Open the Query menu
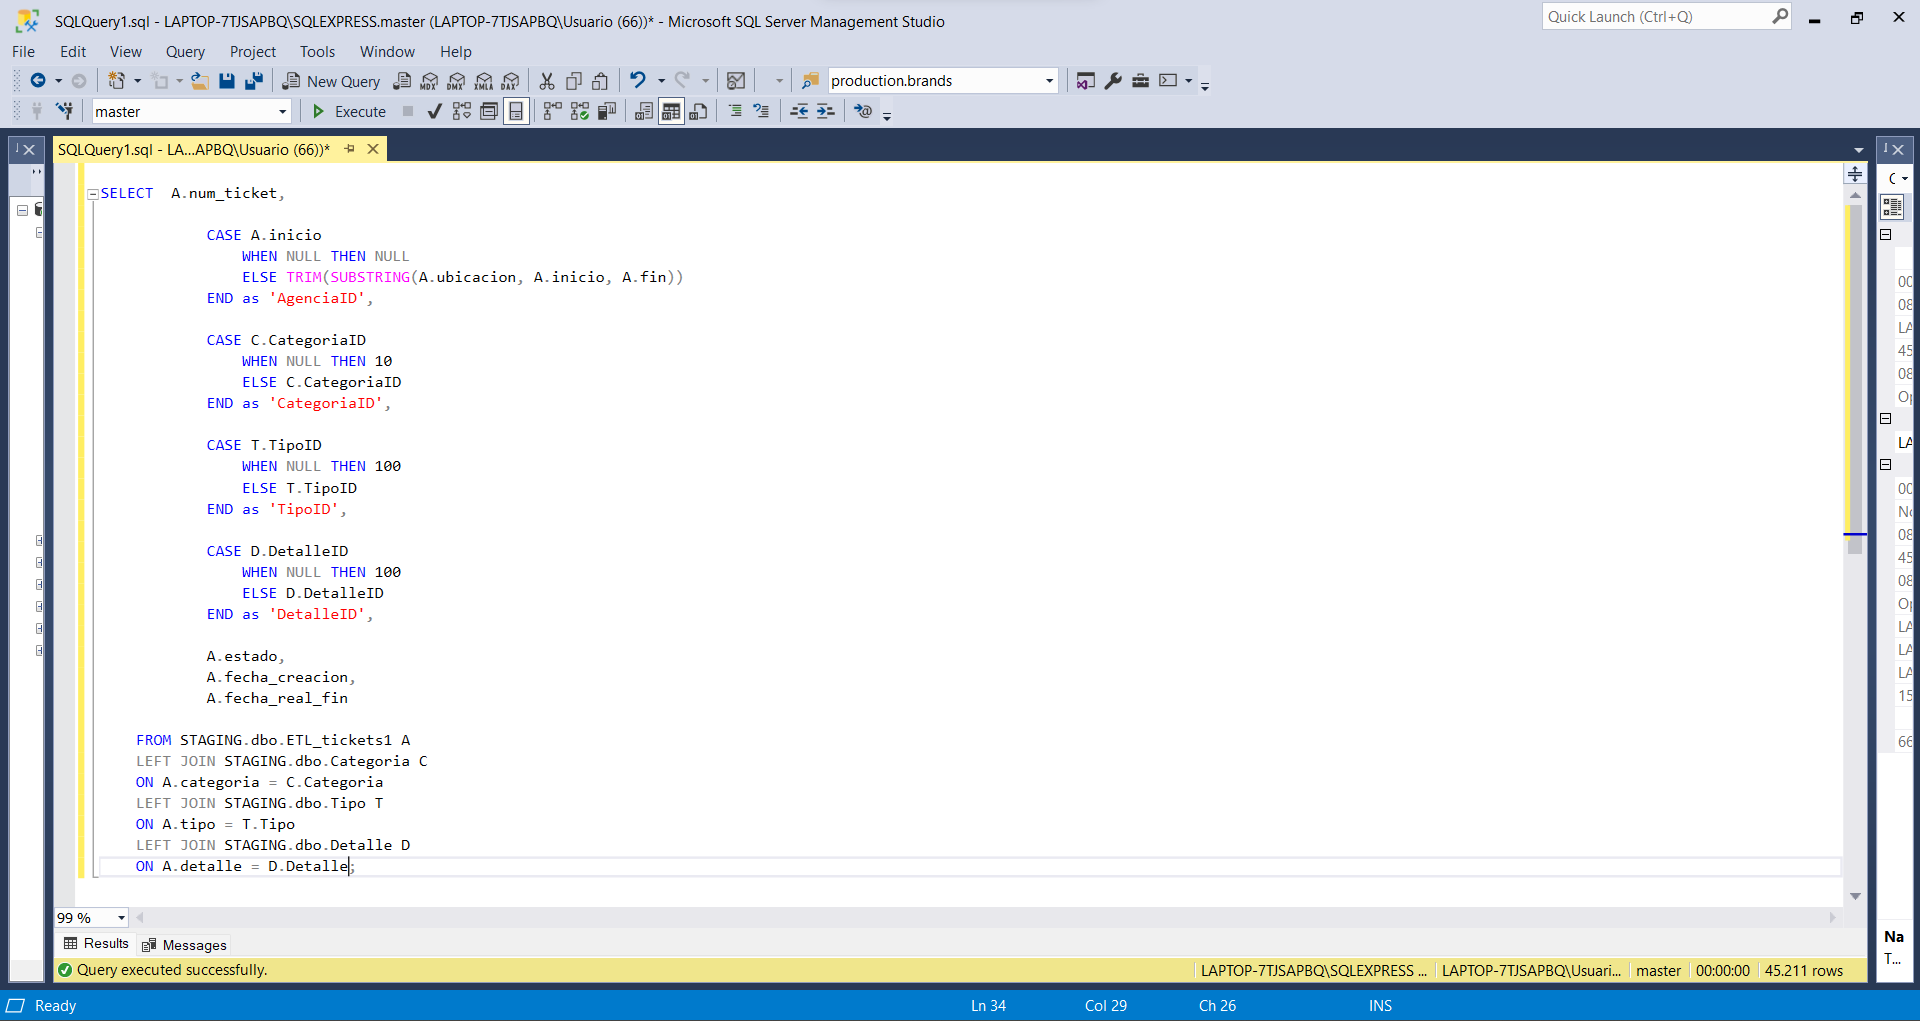1920x1021 pixels. [185, 52]
